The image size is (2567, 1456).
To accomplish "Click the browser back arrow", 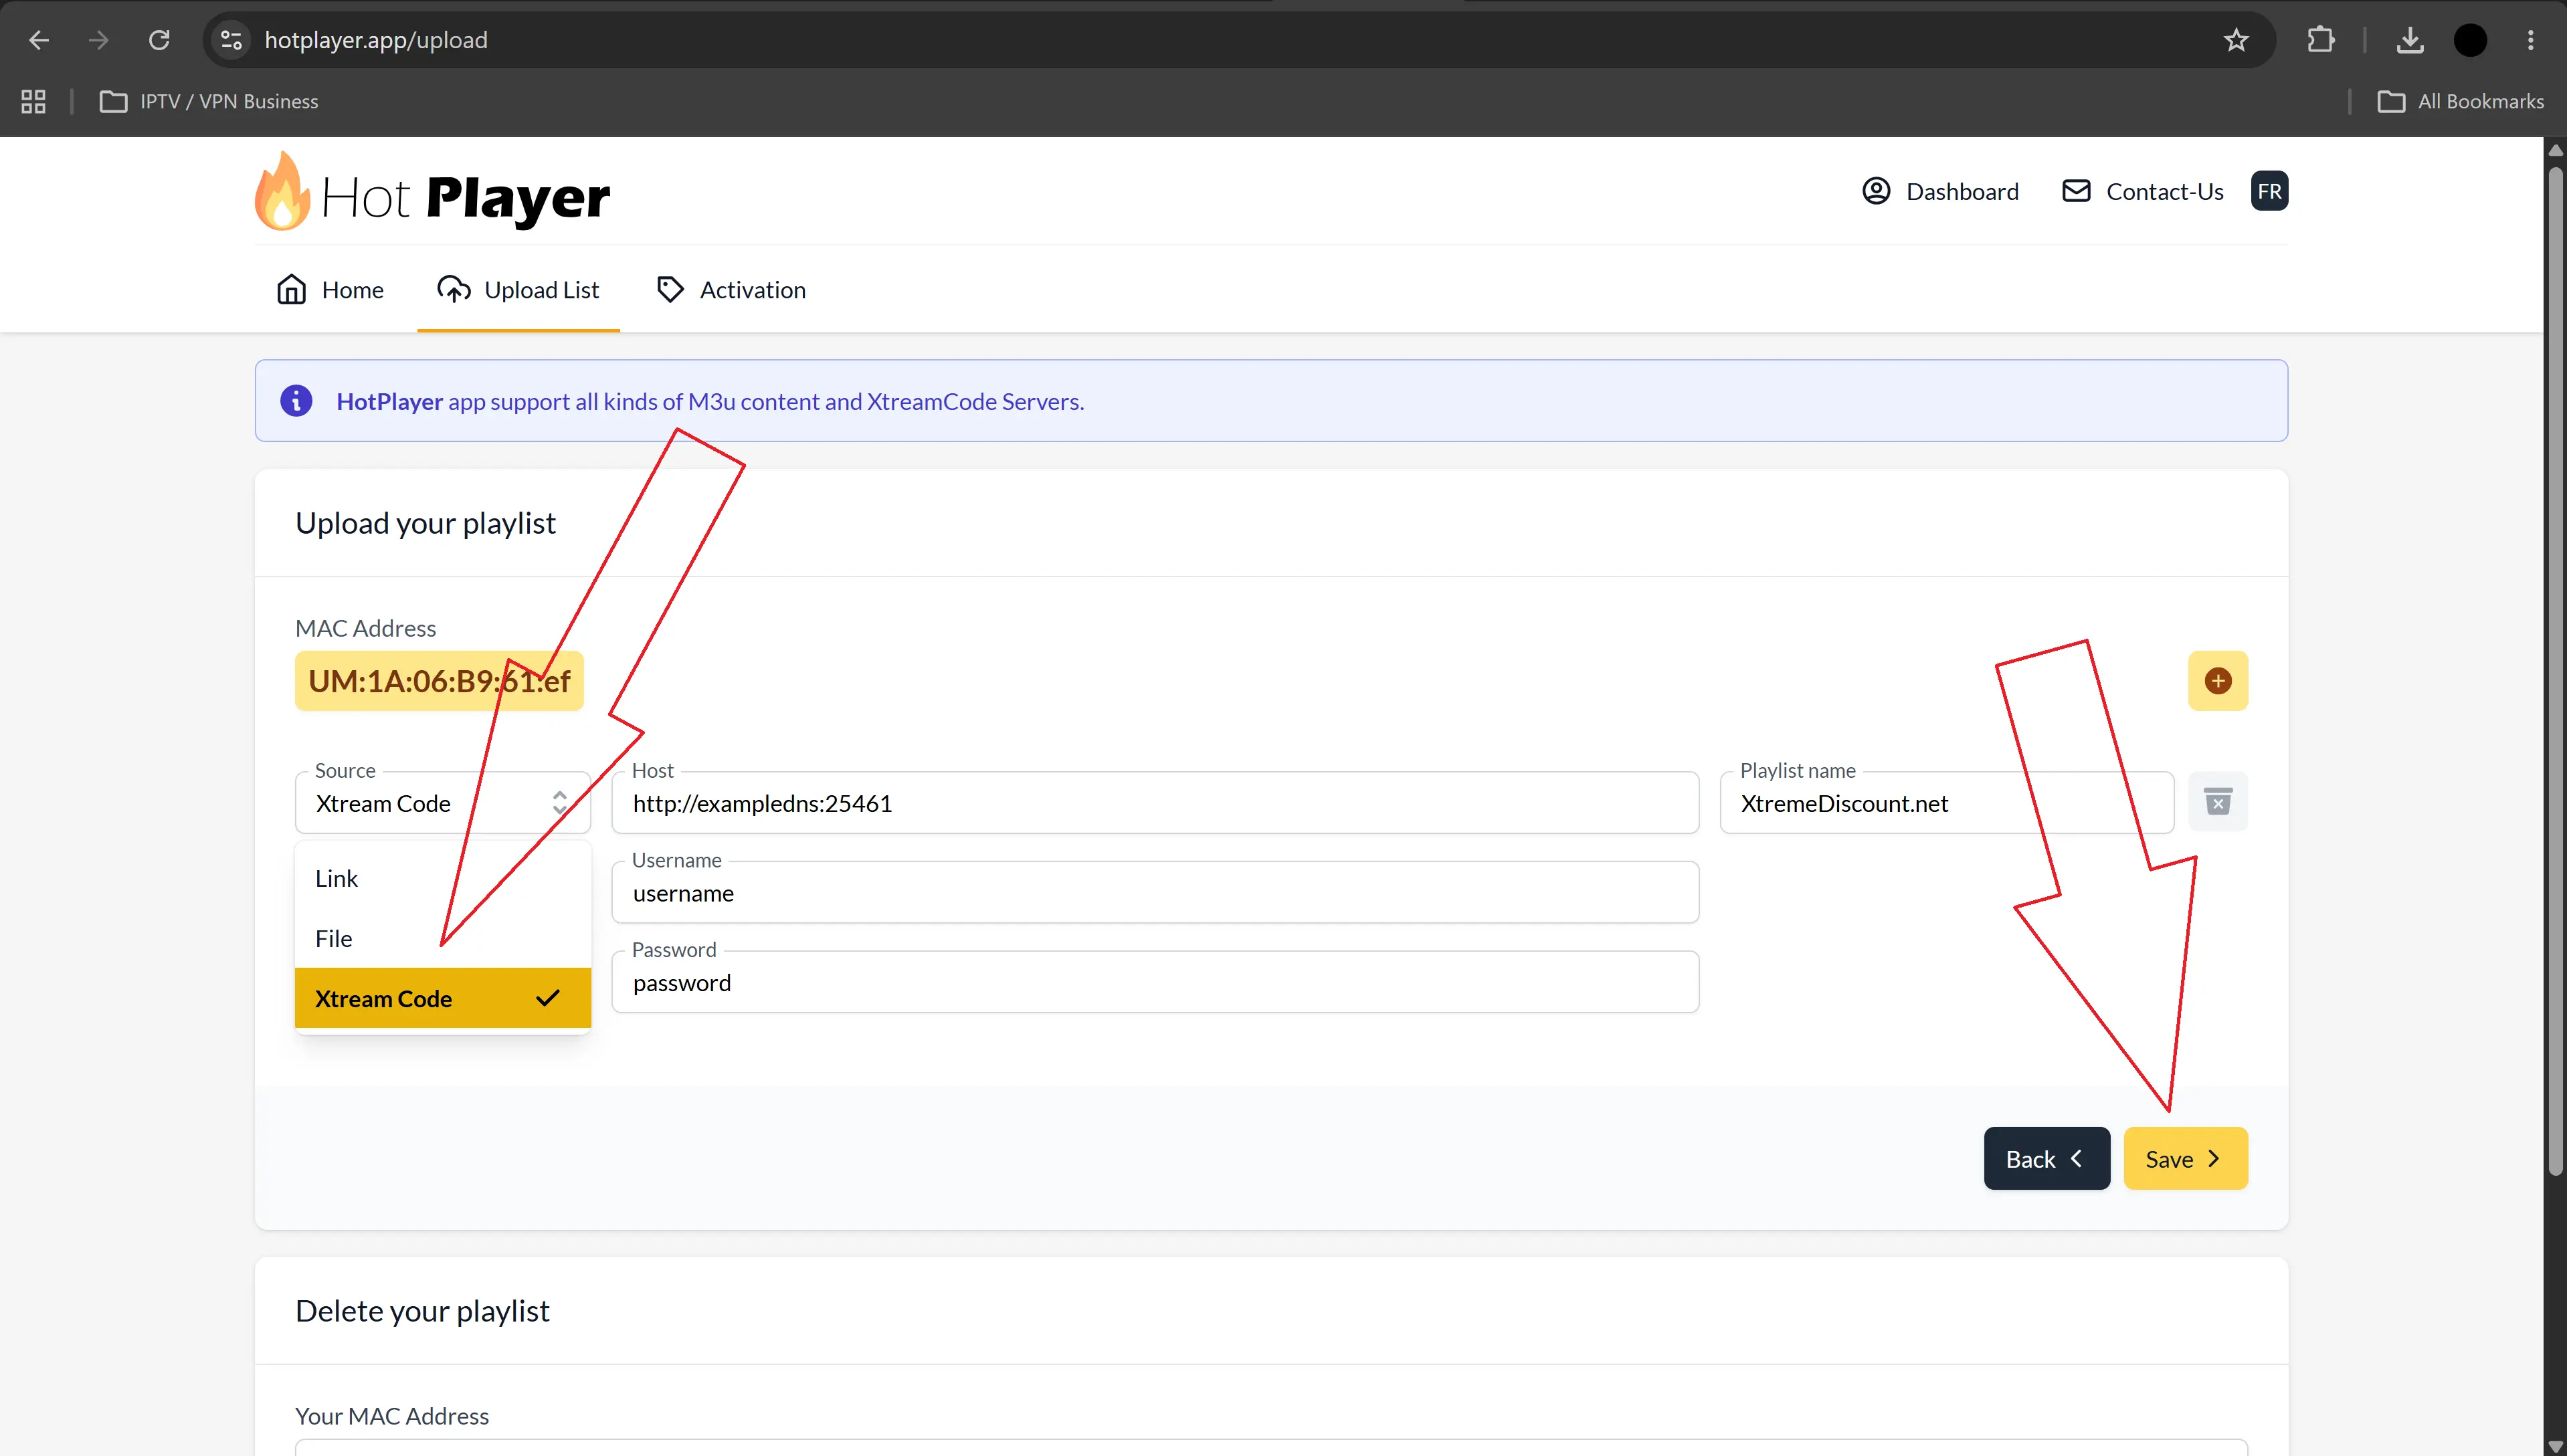I will [x=39, y=40].
